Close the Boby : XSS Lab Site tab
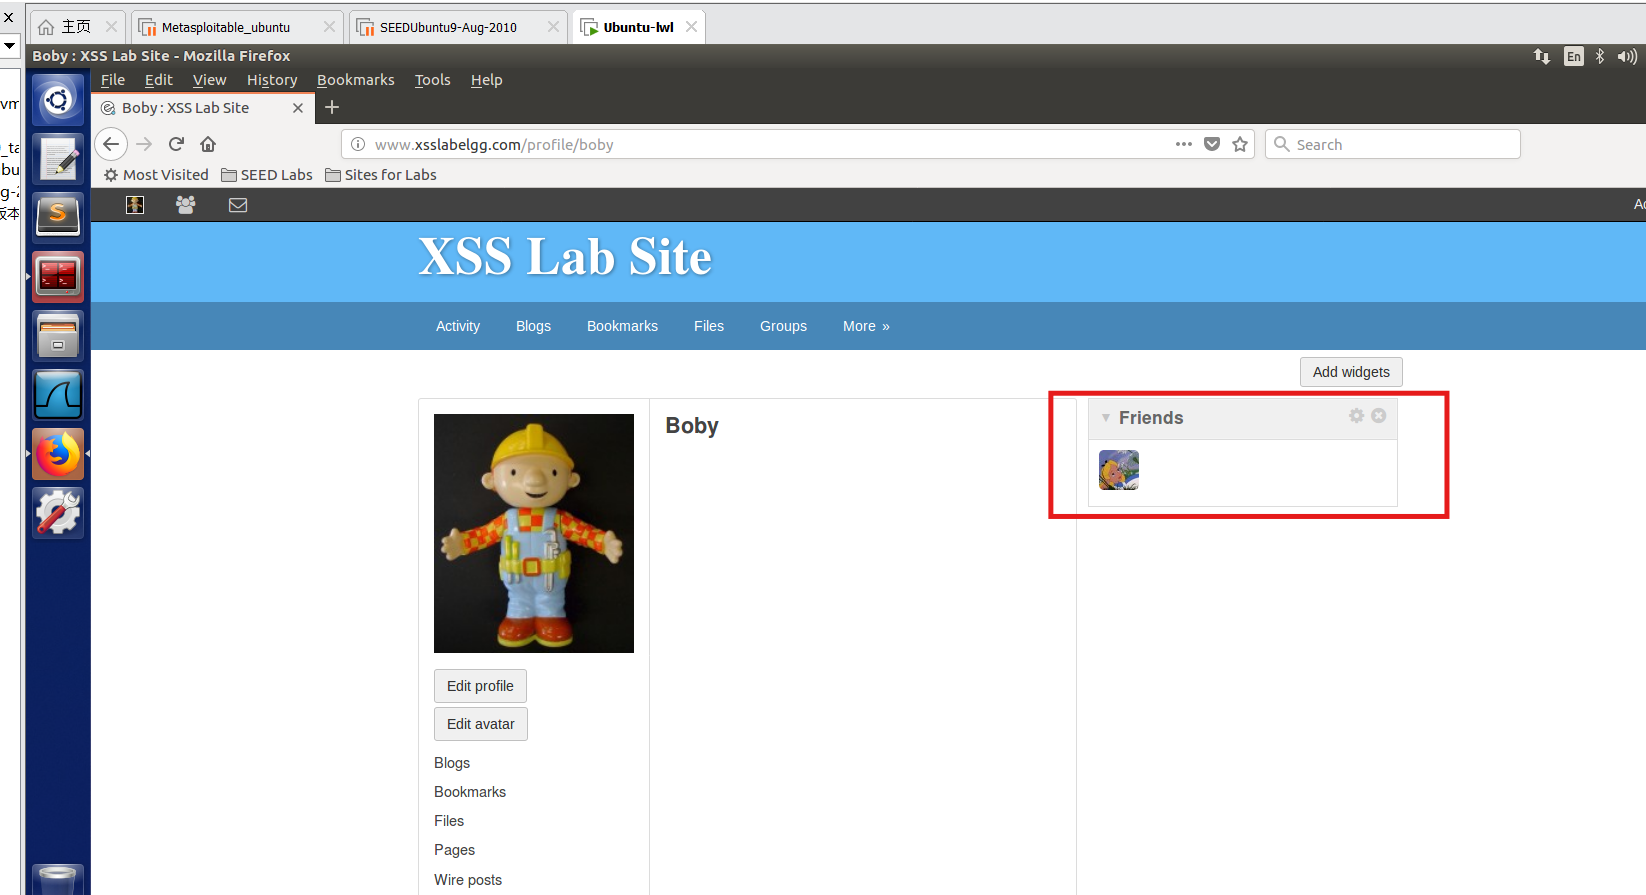Viewport: 1646px width, 895px height. pyautogui.click(x=298, y=108)
